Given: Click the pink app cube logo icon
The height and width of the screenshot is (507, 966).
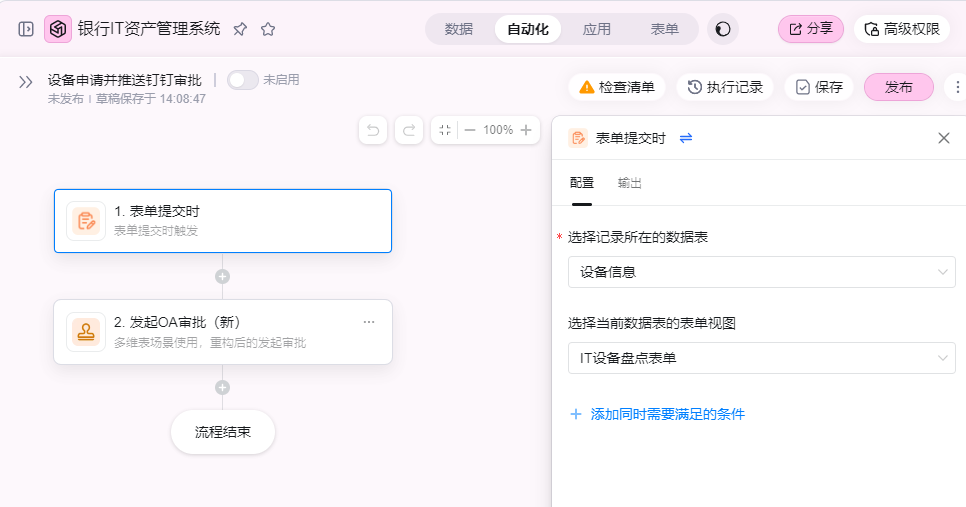Looking at the screenshot, I should click(58, 29).
